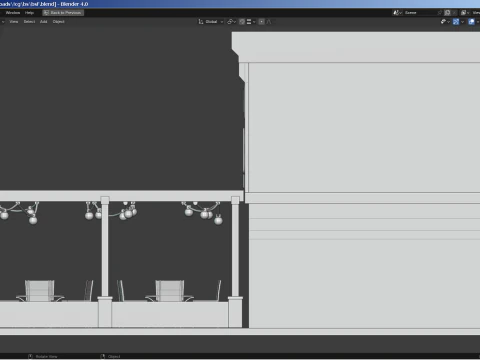The width and height of the screenshot is (480, 360).
Task: Choose the proportional editing falloff icon
Action: point(269,22)
